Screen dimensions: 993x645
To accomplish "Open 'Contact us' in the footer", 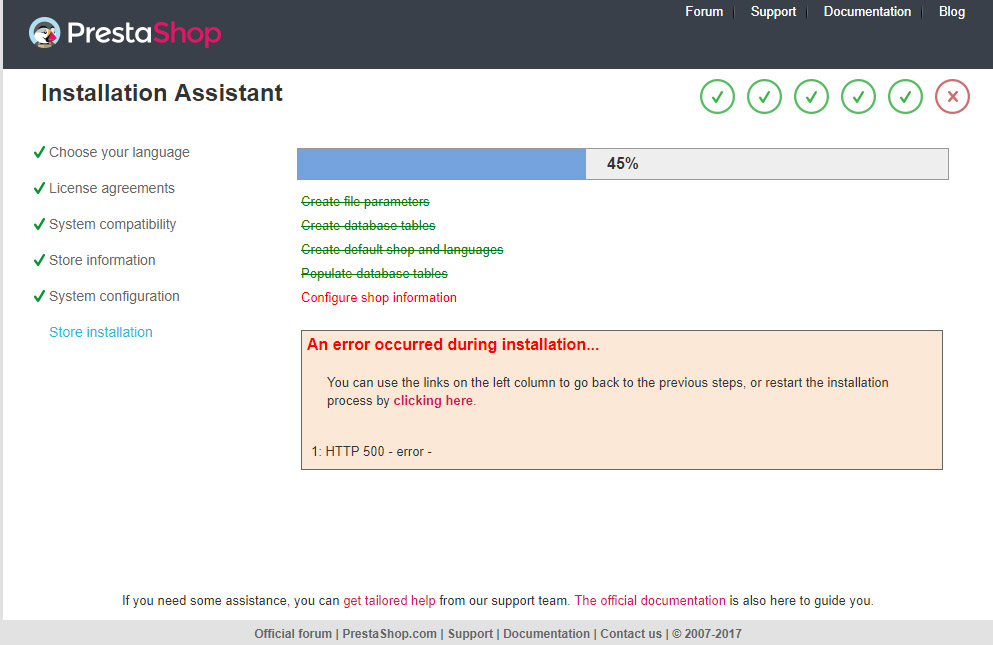I will point(631,634).
